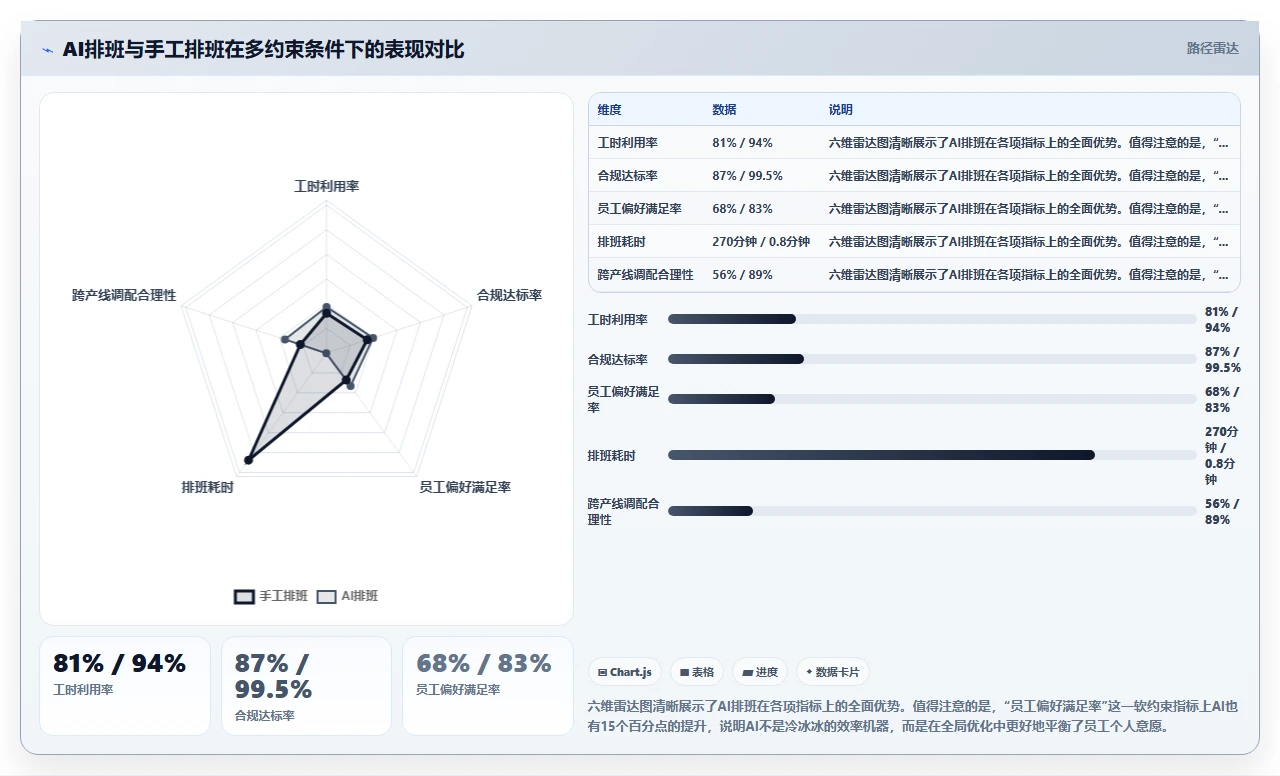Click the 说明 column header

[840, 110]
